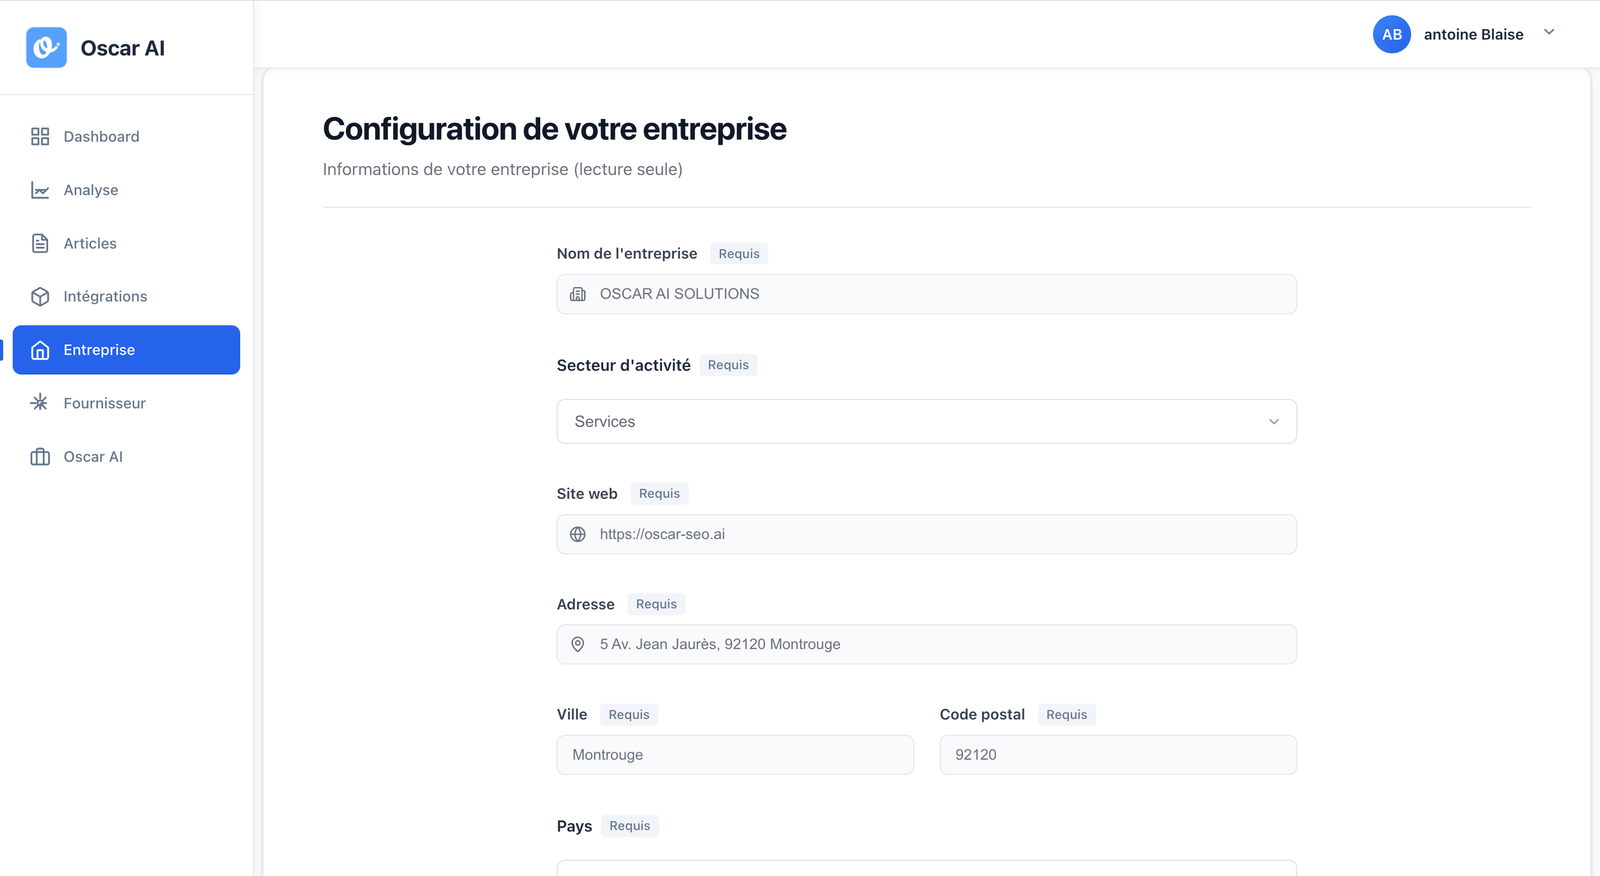The image size is (1600, 876).
Task: Select the Entreprise menu item
Action: [x=126, y=350]
